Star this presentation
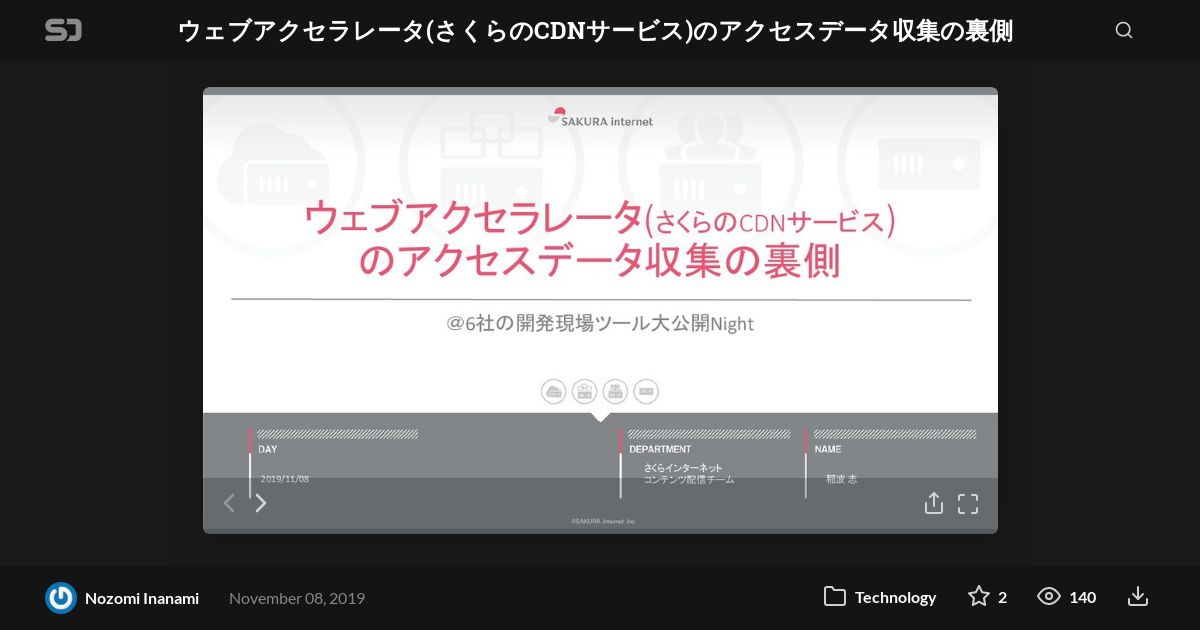The height and width of the screenshot is (630, 1200). point(978,597)
